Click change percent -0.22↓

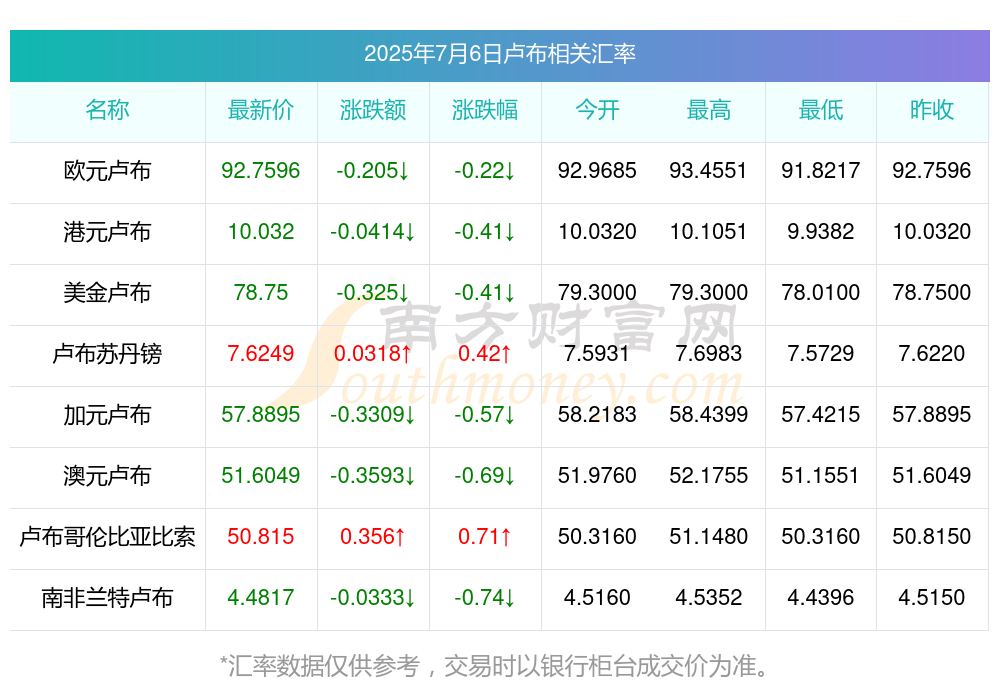coord(485,170)
